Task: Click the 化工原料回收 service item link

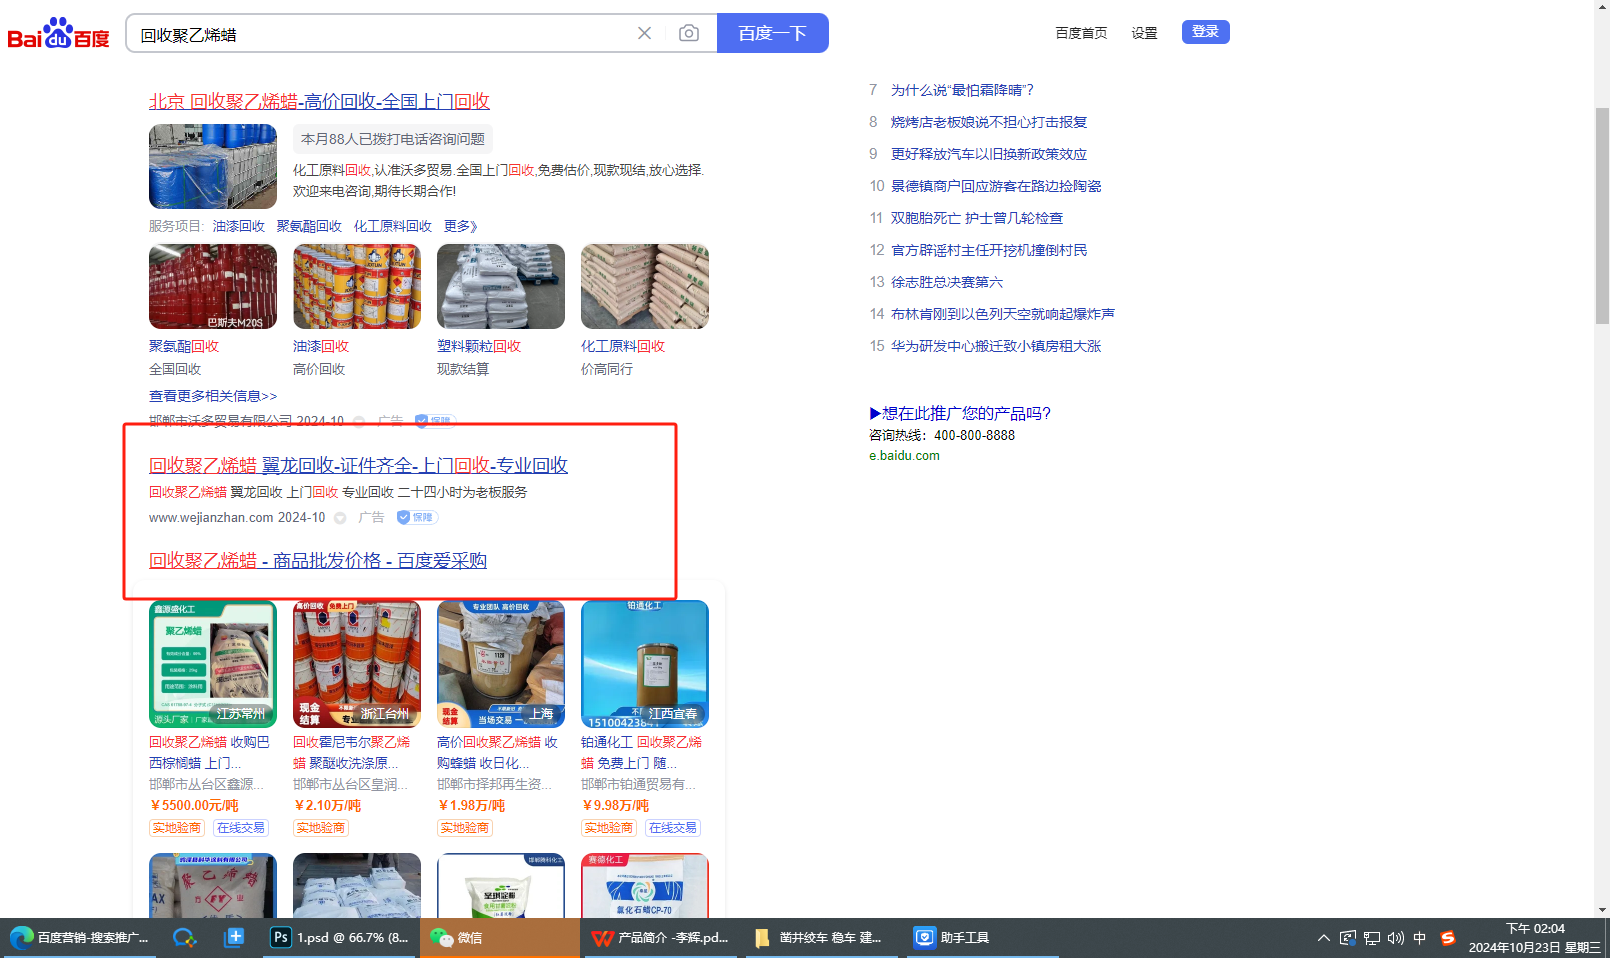Action: [393, 226]
